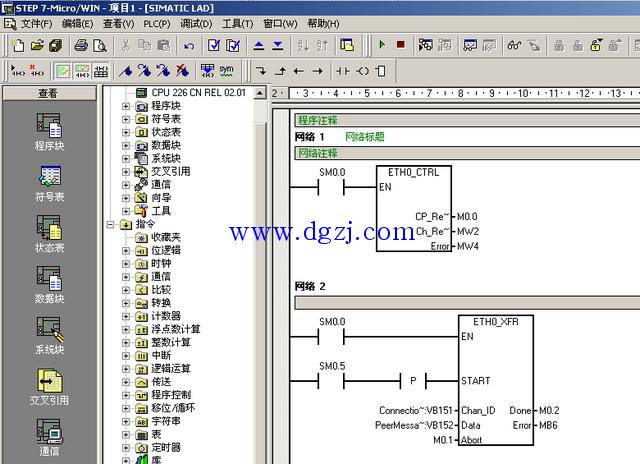640x464 pixels.
Task: Insert a network with toolbar icon
Action: coord(18,71)
